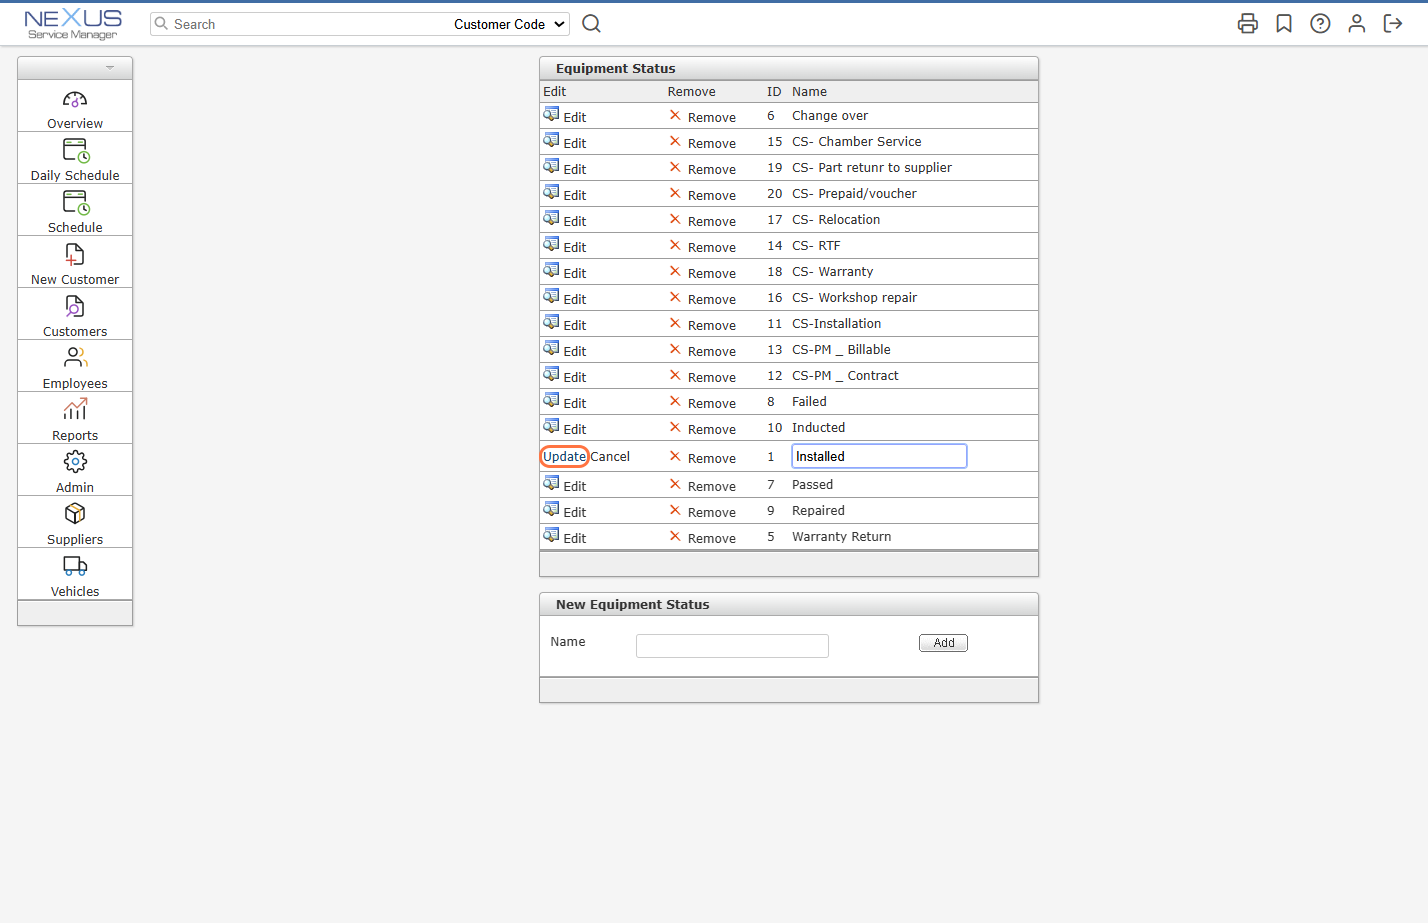Click the print icon in header

pyautogui.click(x=1247, y=24)
